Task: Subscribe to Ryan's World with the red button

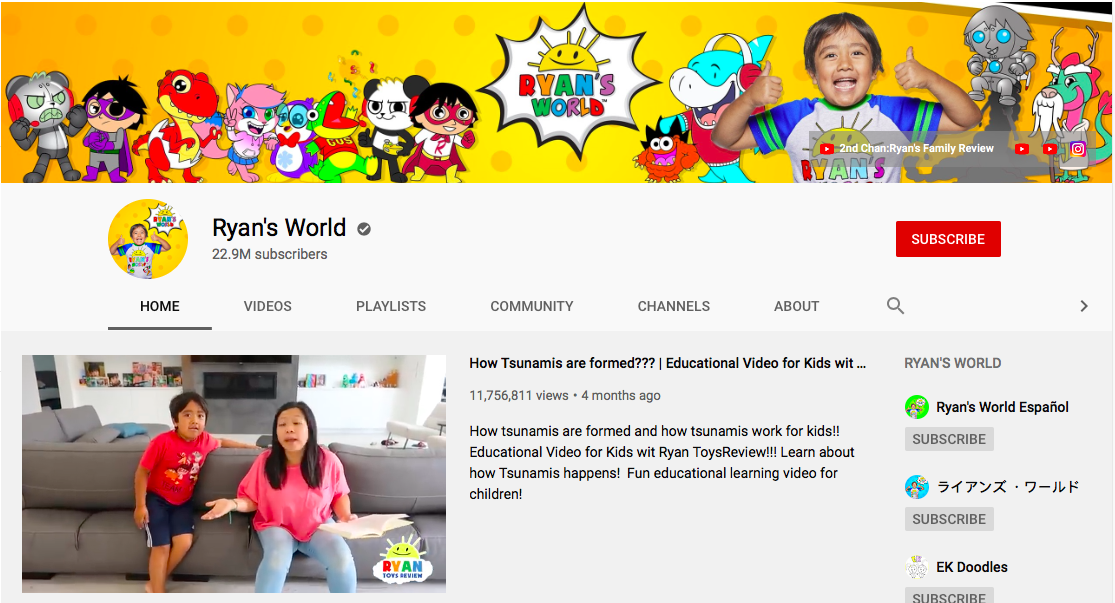Action: (x=948, y=239)
